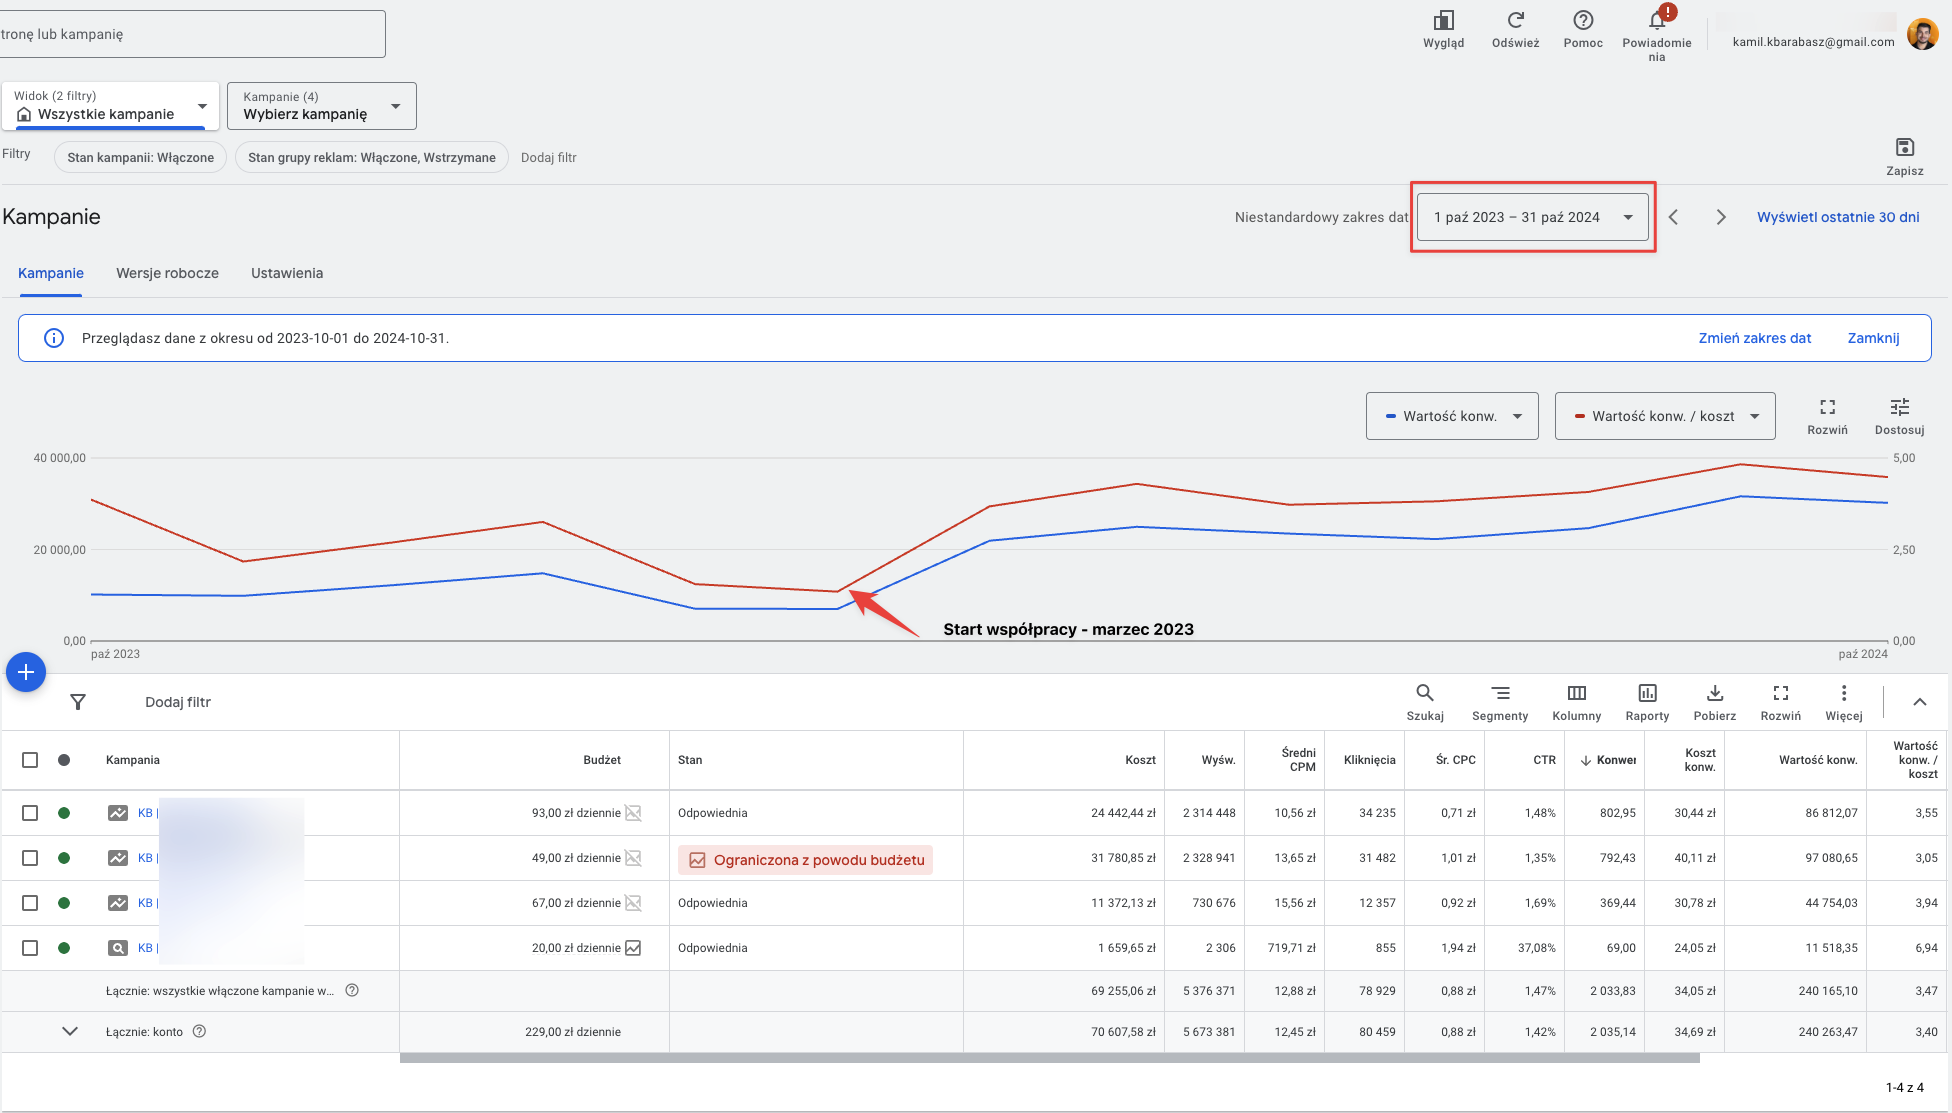Click campaign type icon in 1 659,65 zł row
This screenshot has height=1113, width=1952.
click(x=118, y=948)
